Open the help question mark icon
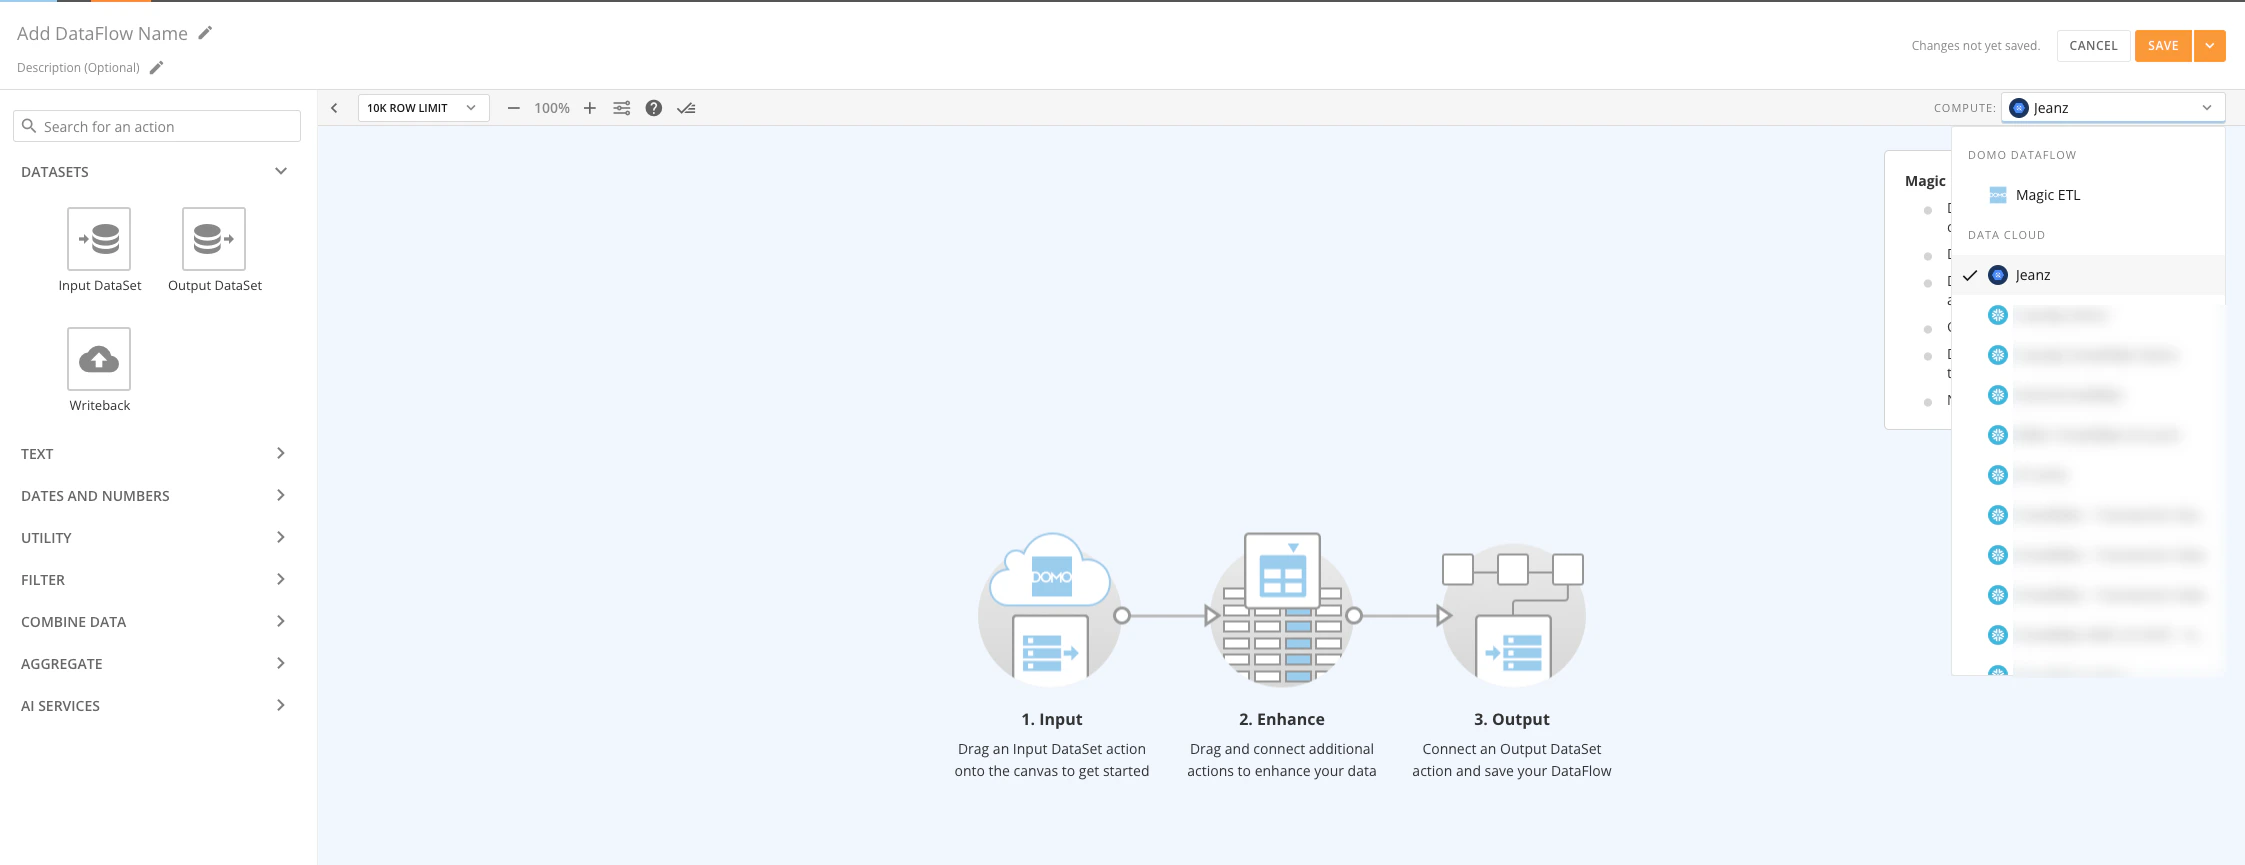Viewport: 2245px width, 865px height. pos(654,108)
